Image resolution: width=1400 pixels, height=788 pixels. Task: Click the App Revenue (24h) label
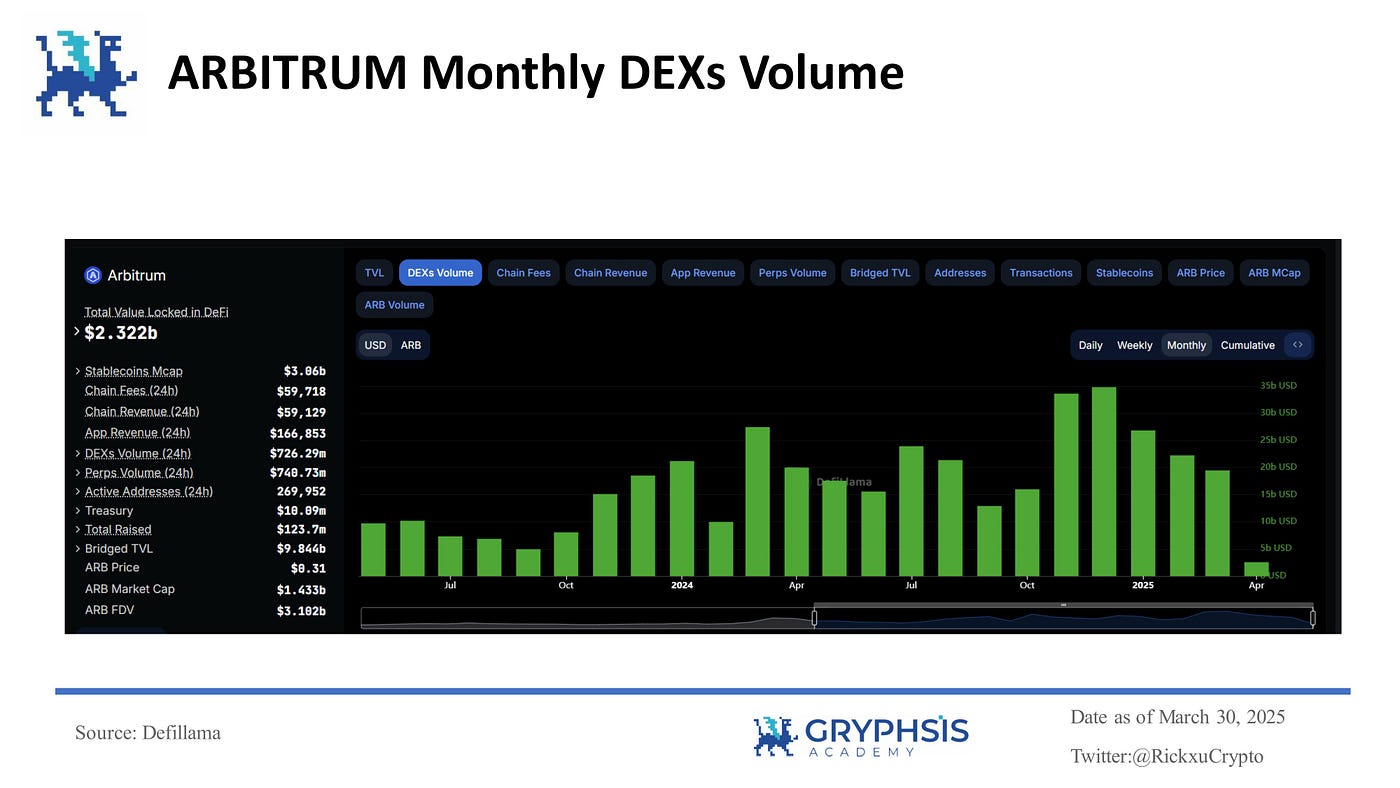(137, 433)
